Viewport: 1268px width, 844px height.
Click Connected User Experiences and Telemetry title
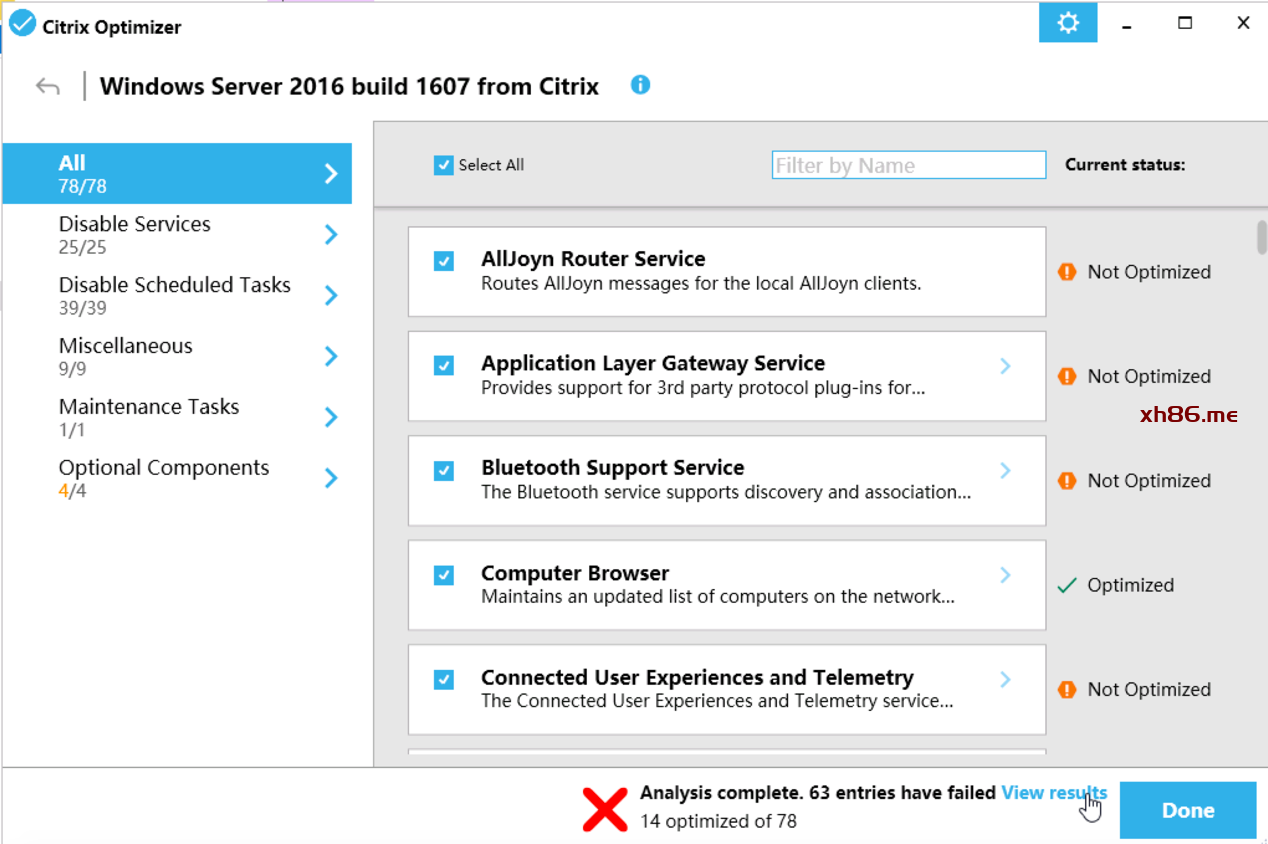click(697, 677)
